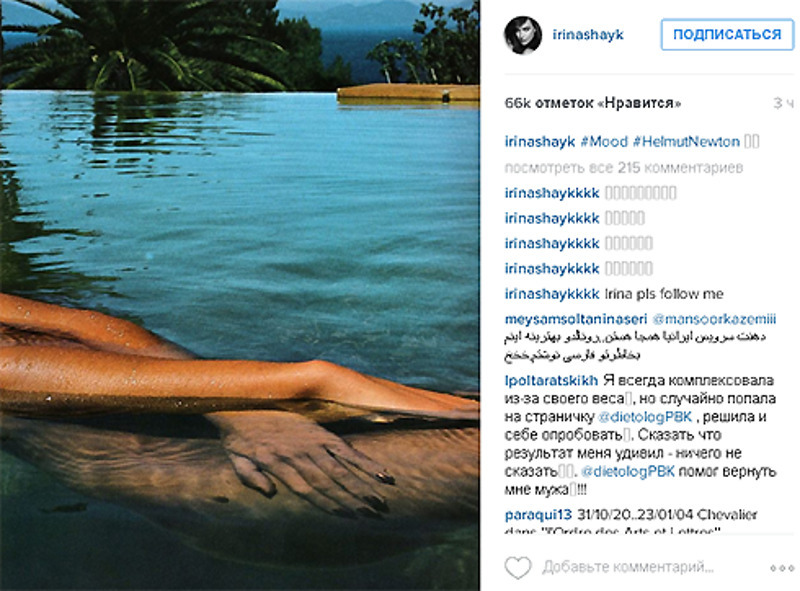Image resolution: width=800 pixels, height=591 pixels.
Task: Open the @mansoorkazemiii mention
Action: coord(714,319)
